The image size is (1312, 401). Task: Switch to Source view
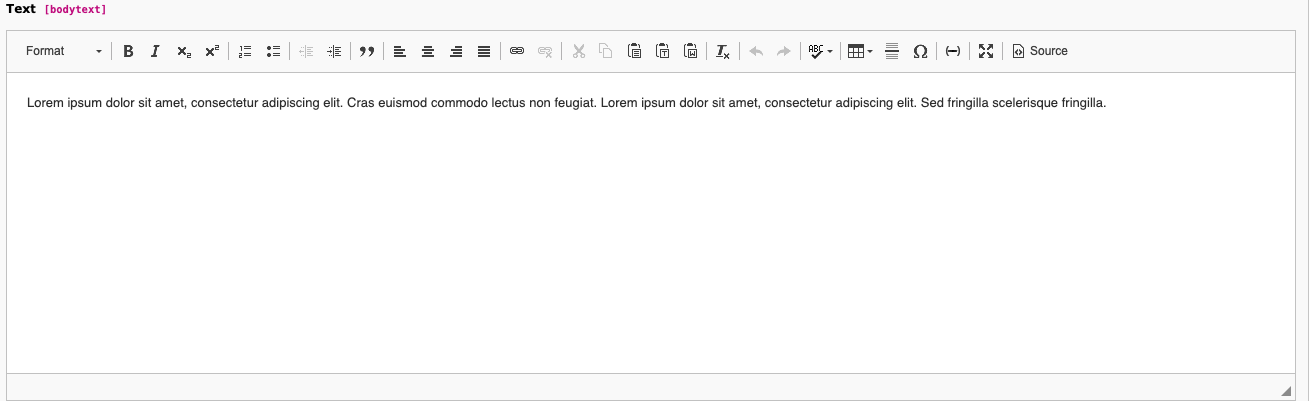click(1040, 51)
